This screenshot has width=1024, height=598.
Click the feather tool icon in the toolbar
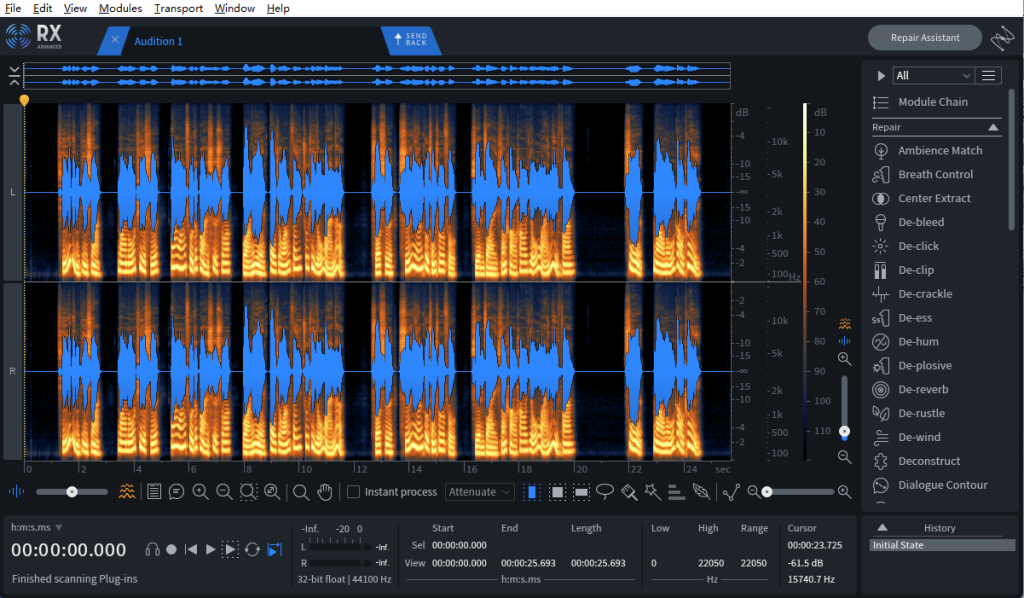[701, 492]
